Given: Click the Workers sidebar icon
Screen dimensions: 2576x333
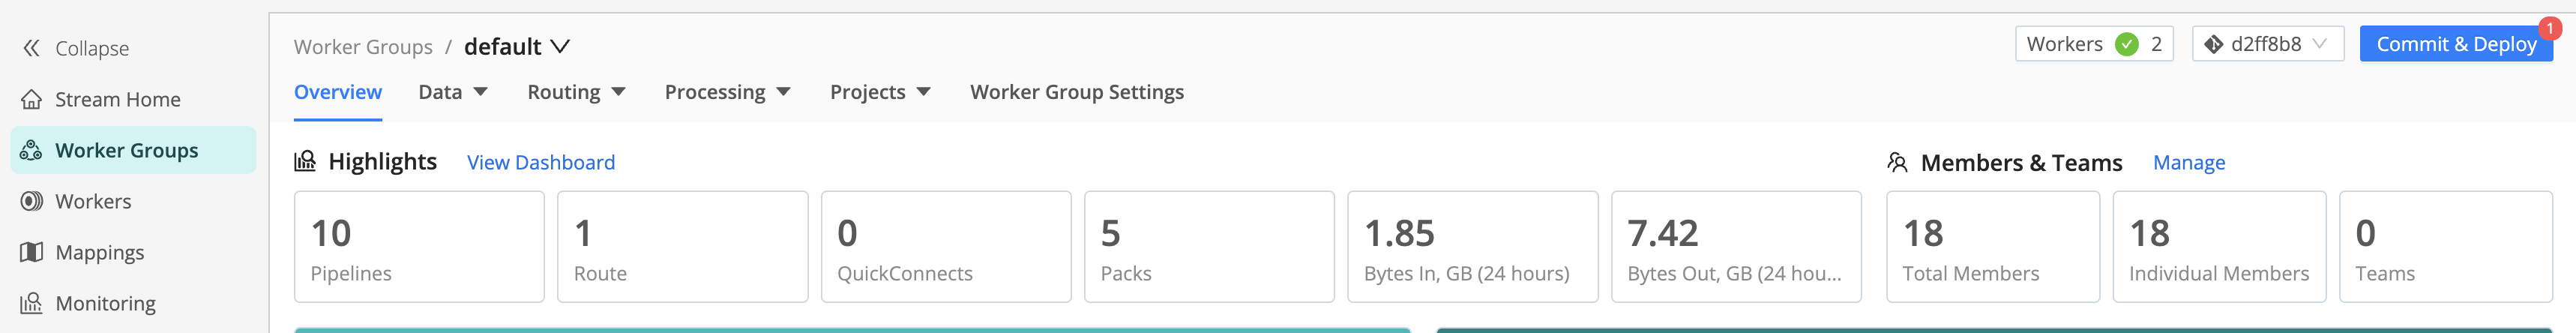Looking at the screenshot, I should pos(32,201).
